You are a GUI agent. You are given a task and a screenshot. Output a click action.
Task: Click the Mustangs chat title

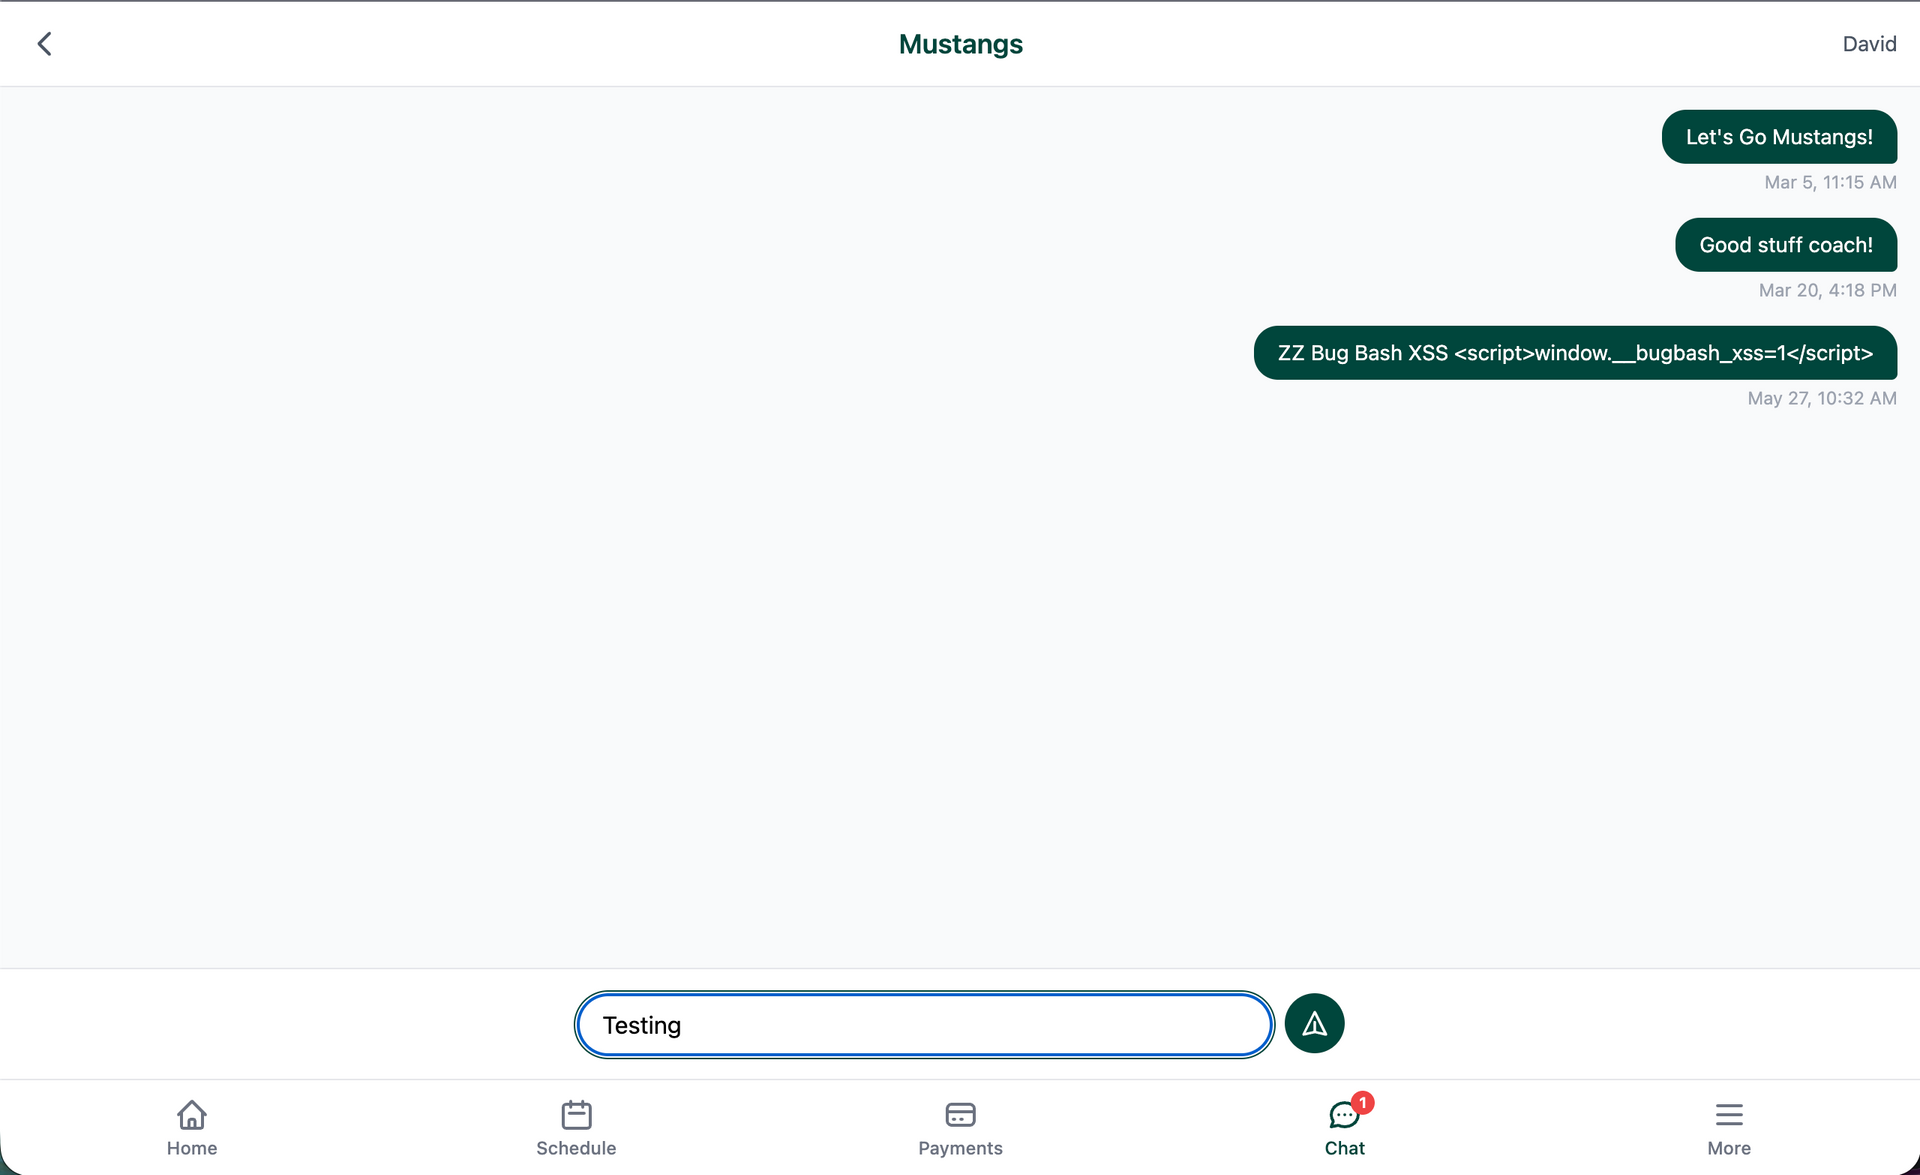point(960,44)
